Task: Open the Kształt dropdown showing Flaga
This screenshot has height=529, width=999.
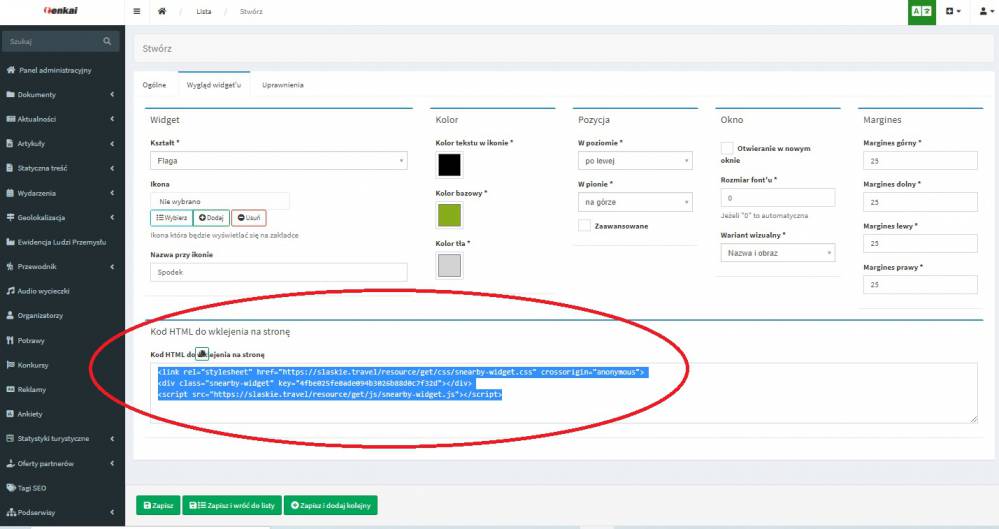Action: tap(278, 160)
